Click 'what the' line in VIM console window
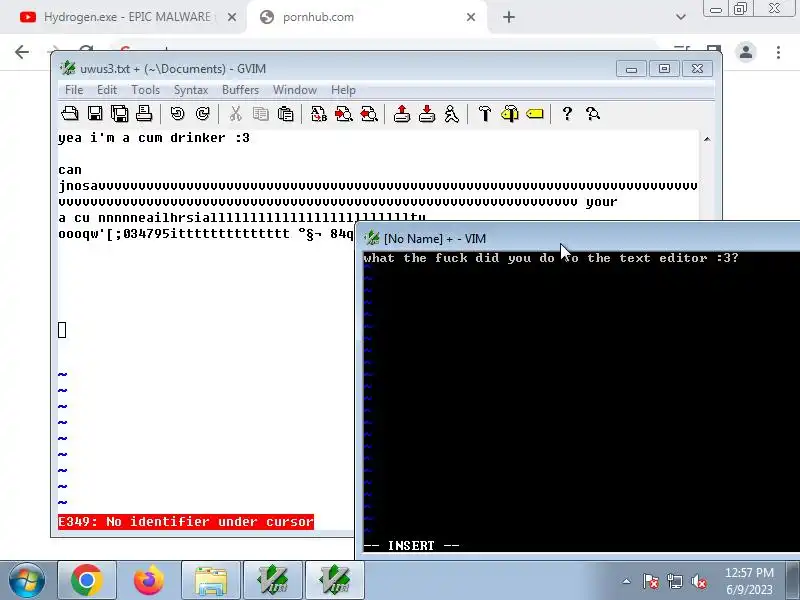Screen dimensions: 800x600 pos(551,258)
